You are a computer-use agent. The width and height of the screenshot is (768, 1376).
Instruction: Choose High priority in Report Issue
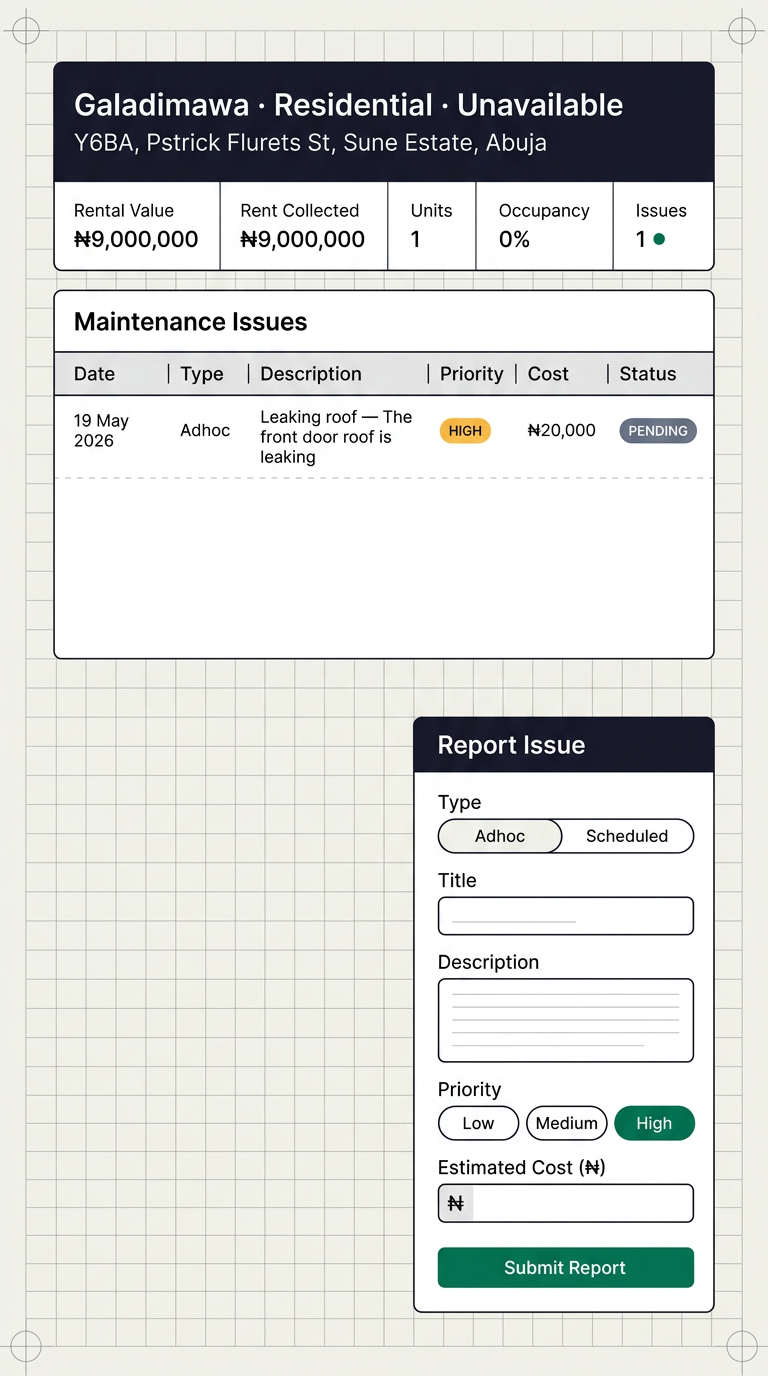654,1123
